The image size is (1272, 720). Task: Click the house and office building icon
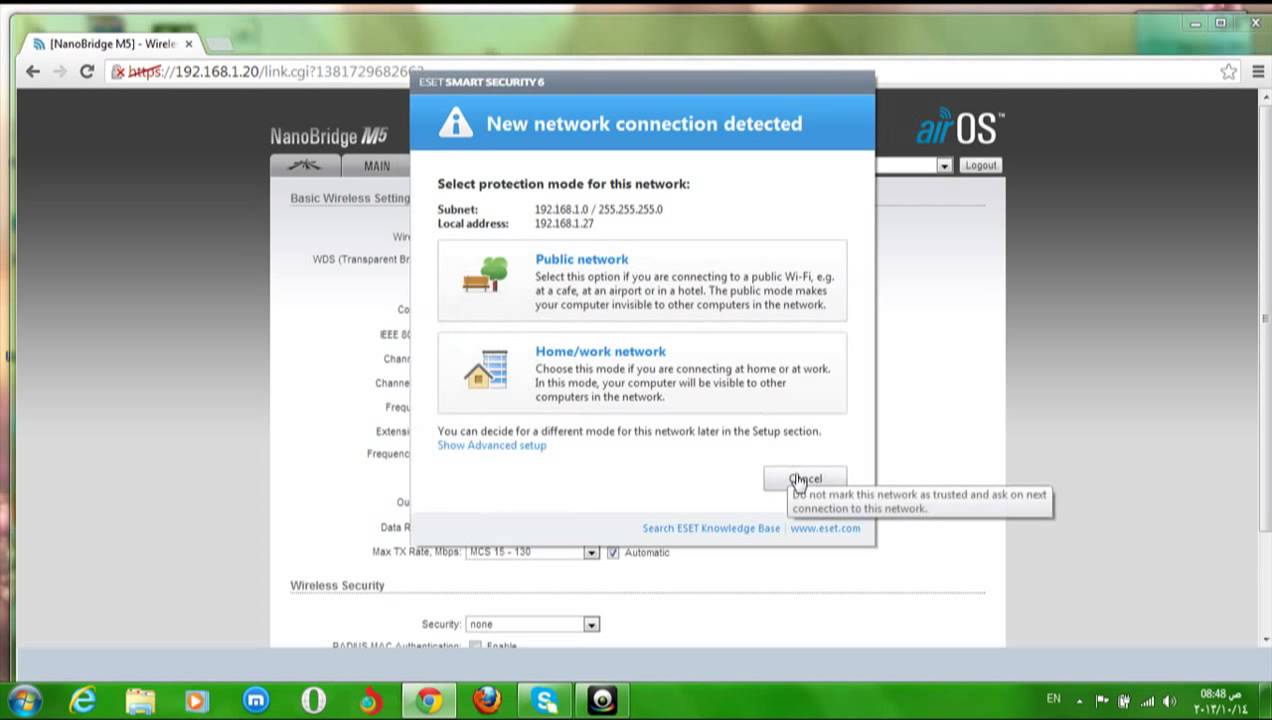pos(486,369)
